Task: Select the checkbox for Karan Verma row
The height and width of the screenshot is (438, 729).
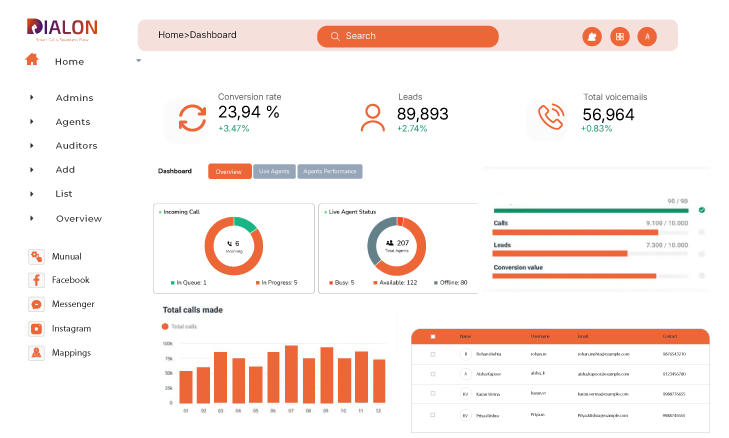Action: click(432, 394)
